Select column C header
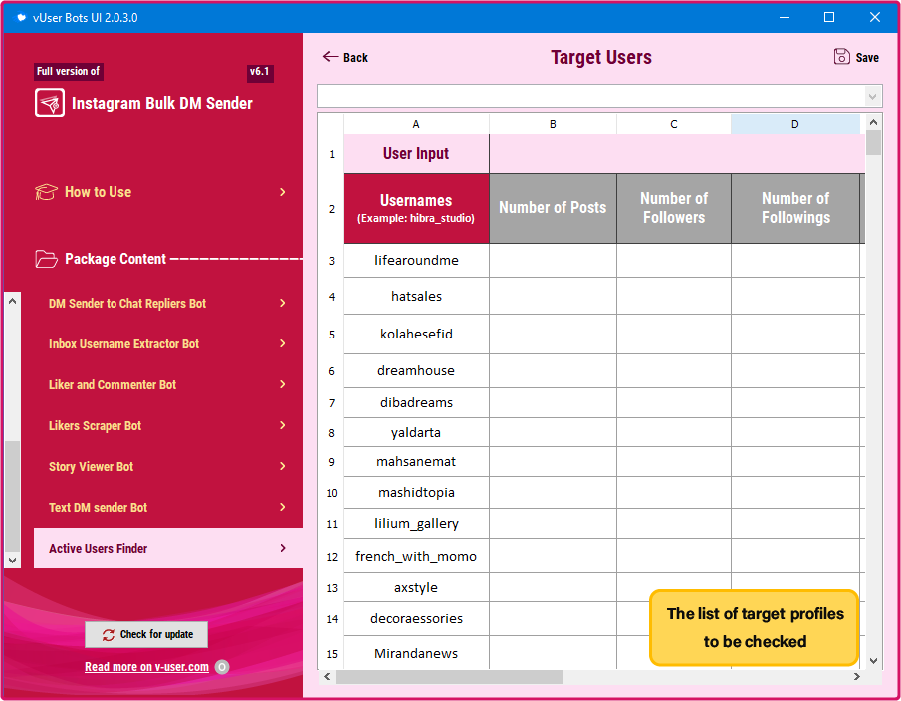The width and height of the screenshot is (901, 701). 673,124
